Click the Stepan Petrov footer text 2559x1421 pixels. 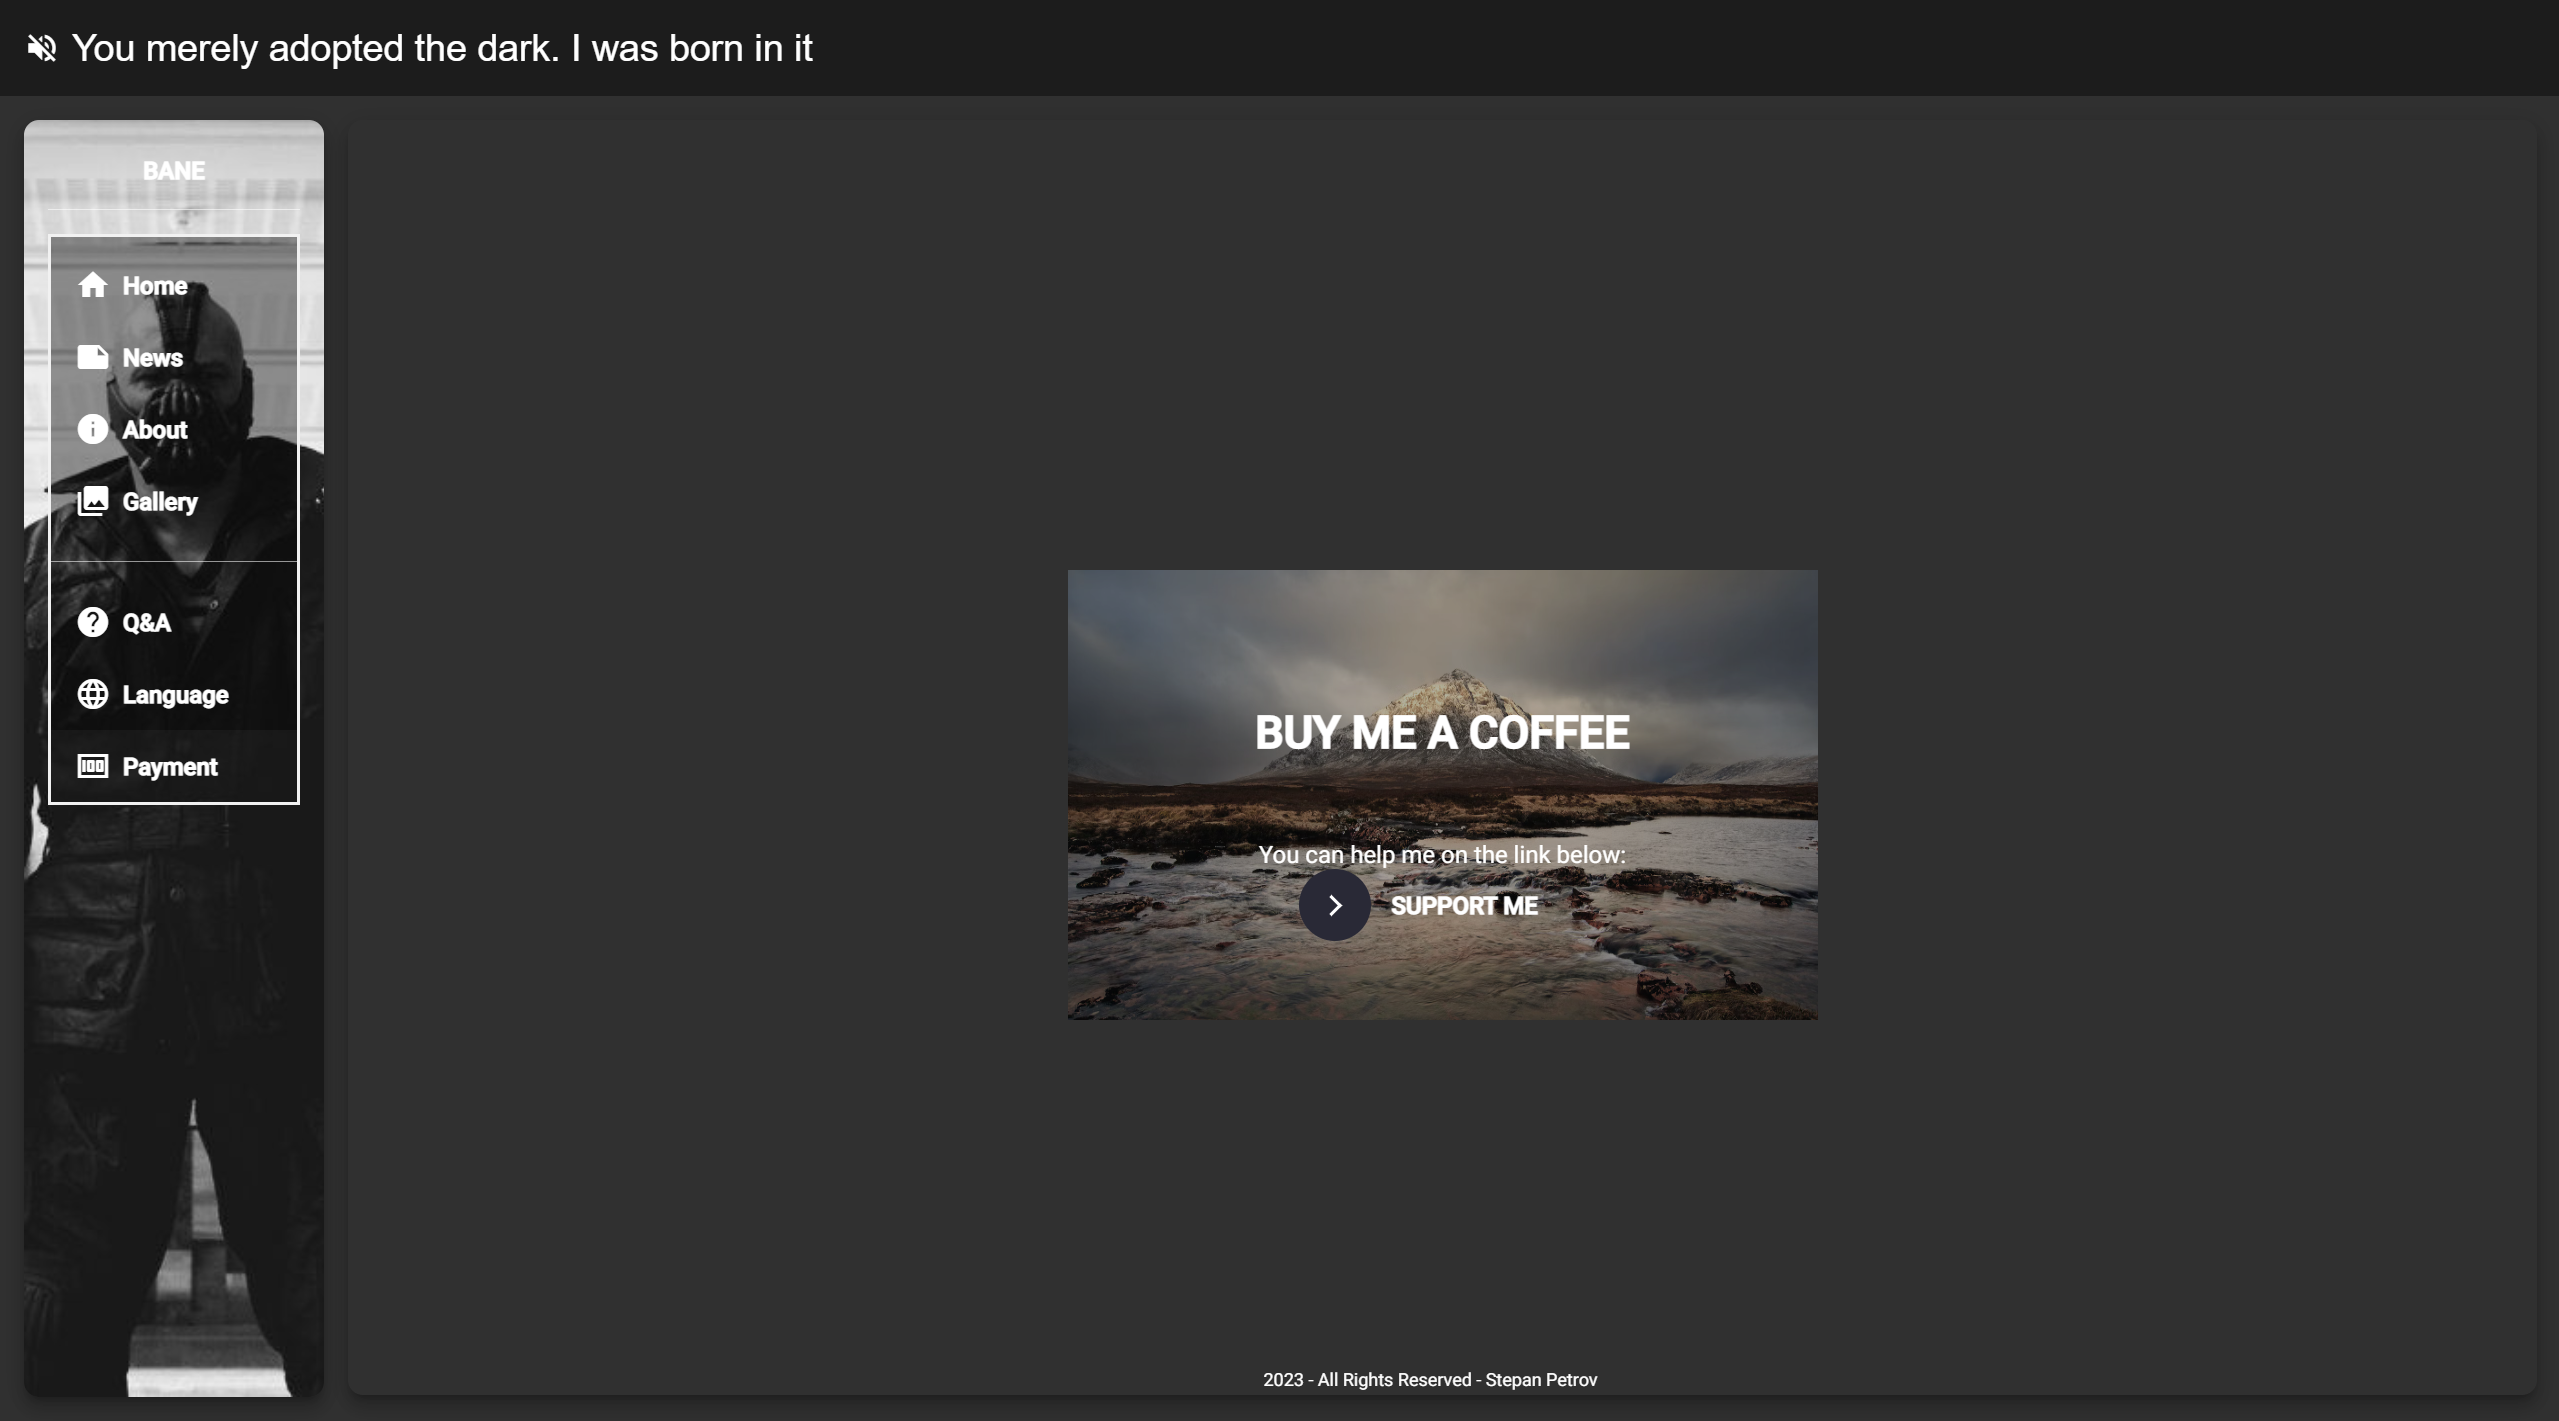click(x=1541, y=1380)
